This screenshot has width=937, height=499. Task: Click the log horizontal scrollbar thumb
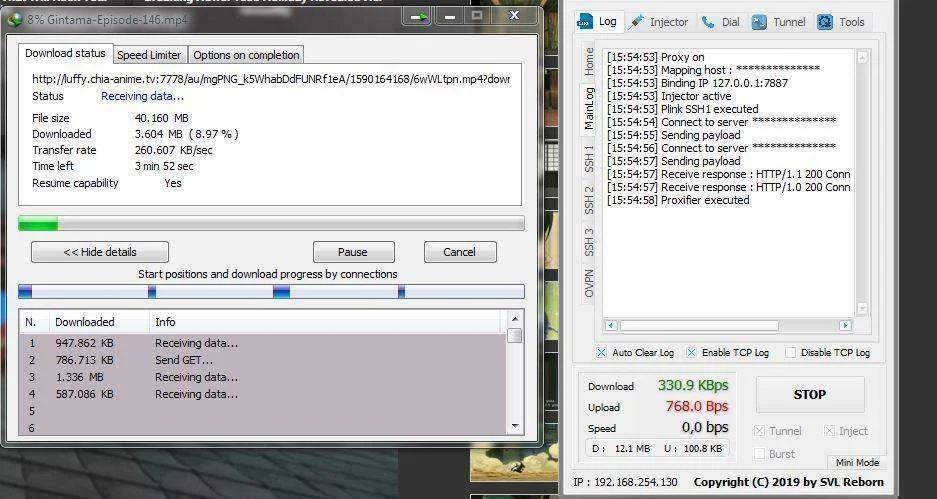coord(699,326)
